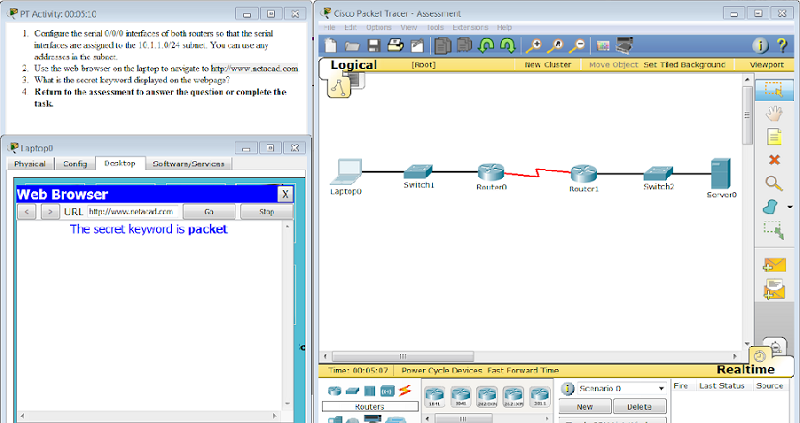Select Hubs category icon in device box

[370, 391]
